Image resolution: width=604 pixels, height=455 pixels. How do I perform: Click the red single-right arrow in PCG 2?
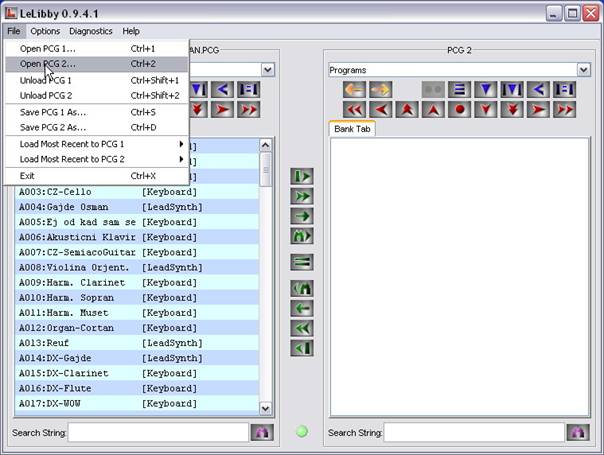(538, 110)
